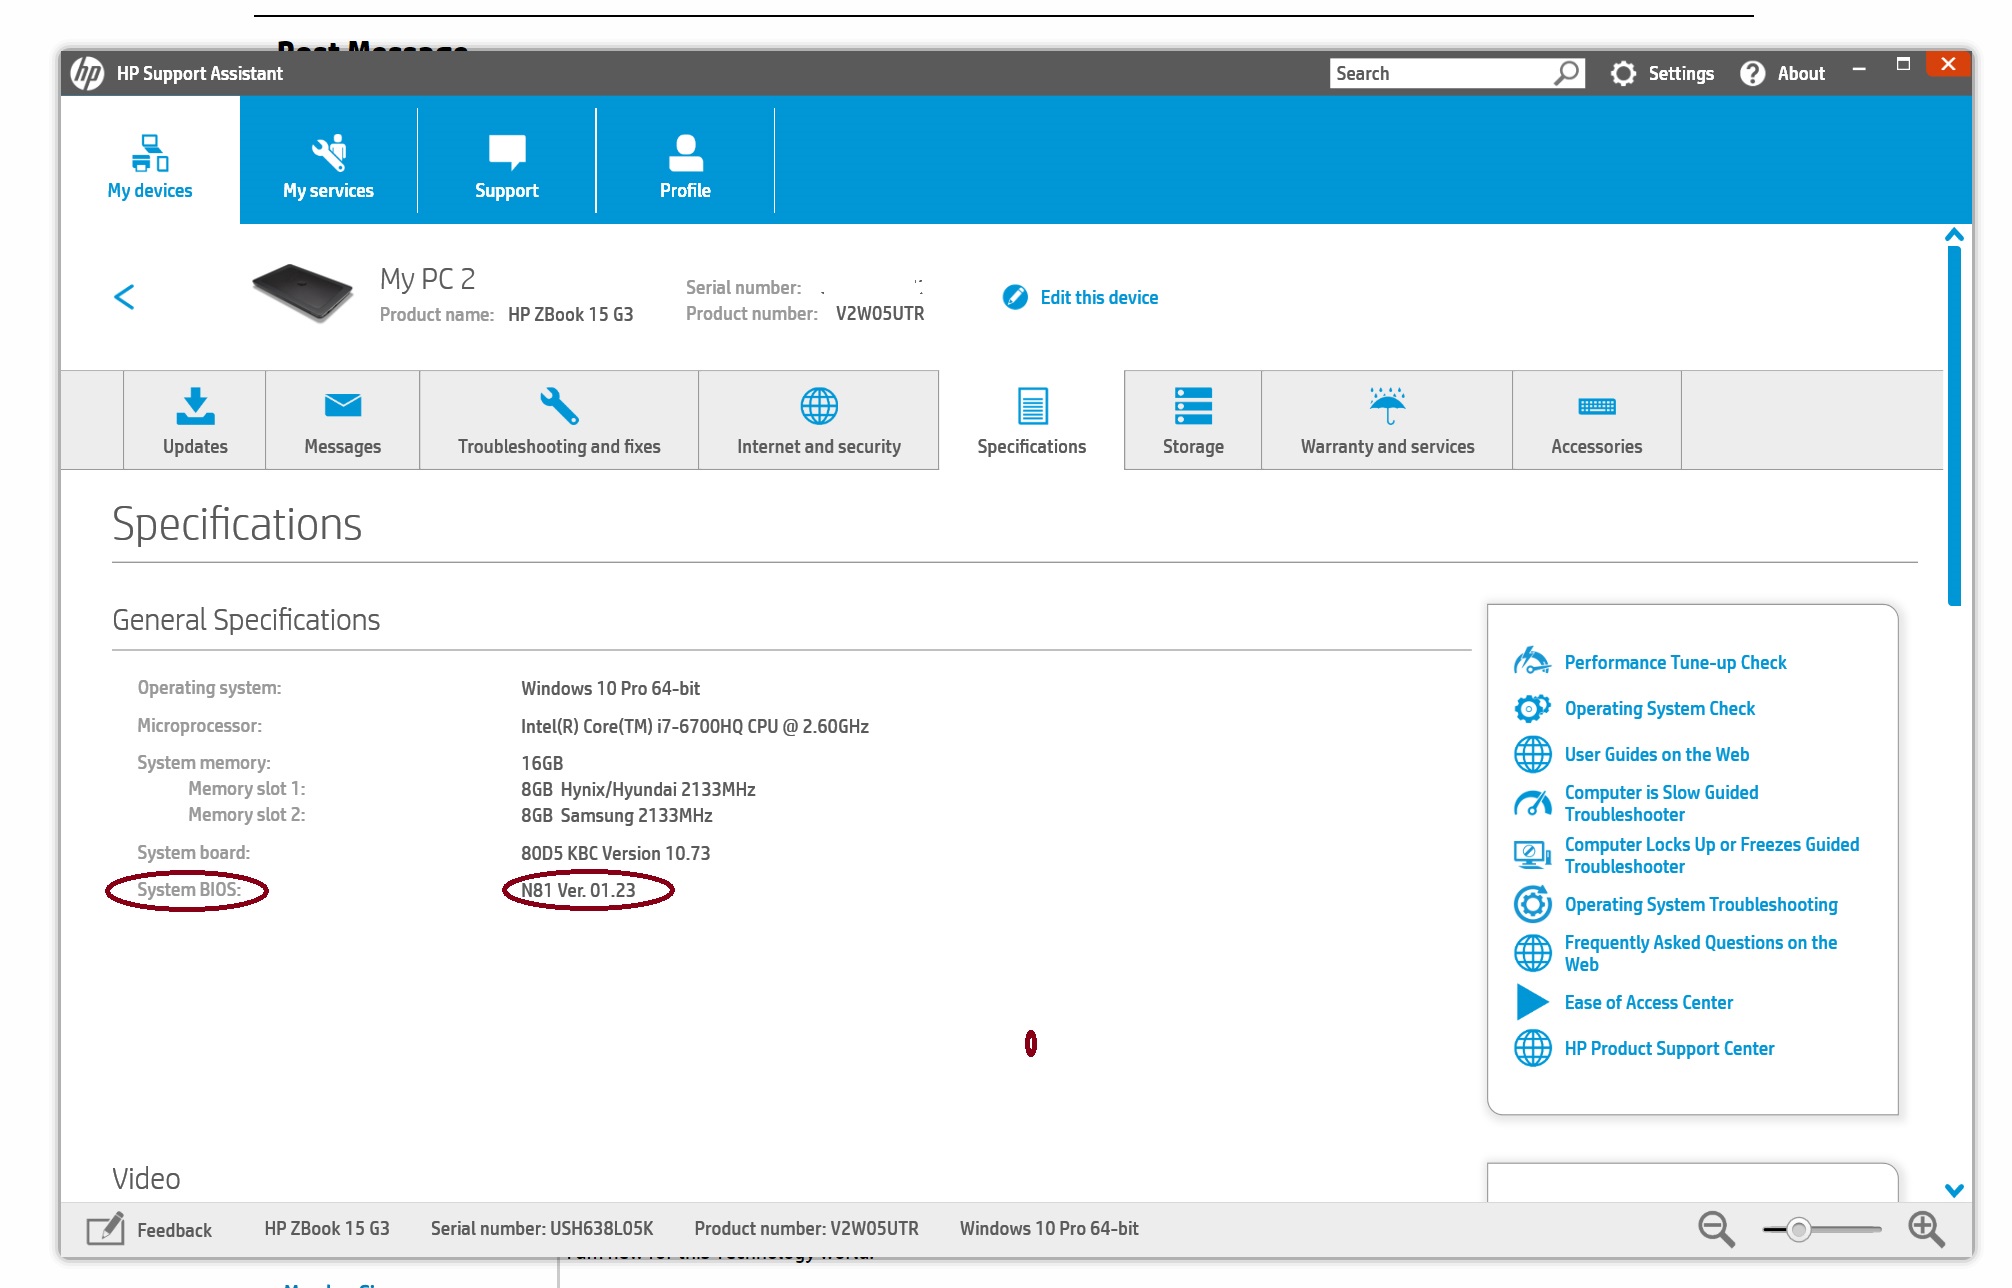Click the Intel Core i7-6700HQ microprocessor value

[x=695, y=726]
